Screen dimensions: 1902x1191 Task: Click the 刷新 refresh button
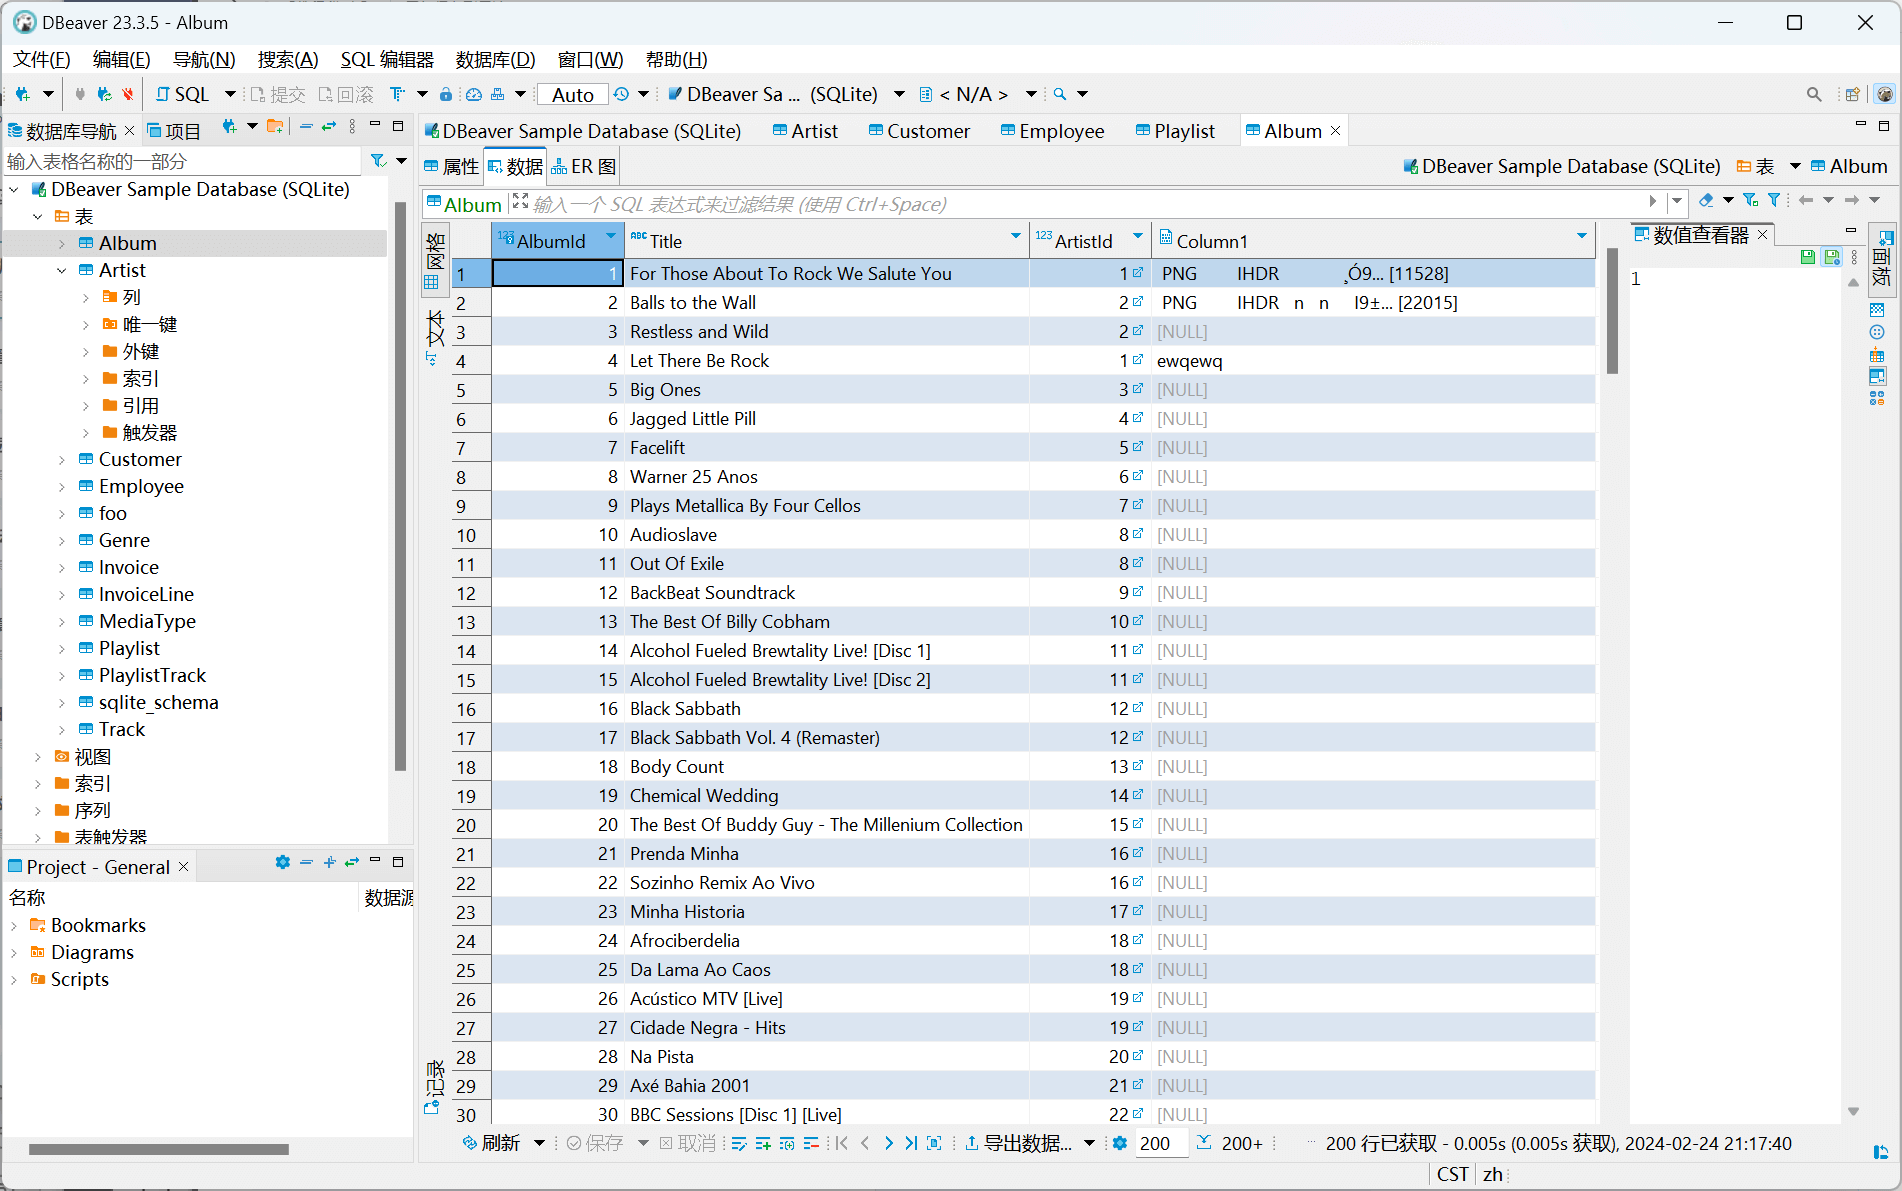click(x=491, y=1143)
